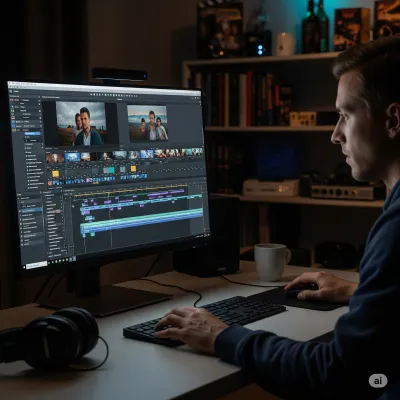The width and height of the screenshot is (400, 400).
Task: Select the wide teal-blue audio track clip
Action: pyautogui.click(x=141, y=220)
